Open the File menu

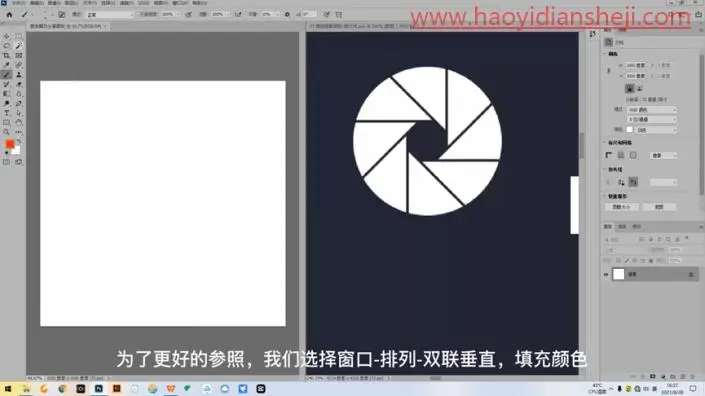[19, 3]
